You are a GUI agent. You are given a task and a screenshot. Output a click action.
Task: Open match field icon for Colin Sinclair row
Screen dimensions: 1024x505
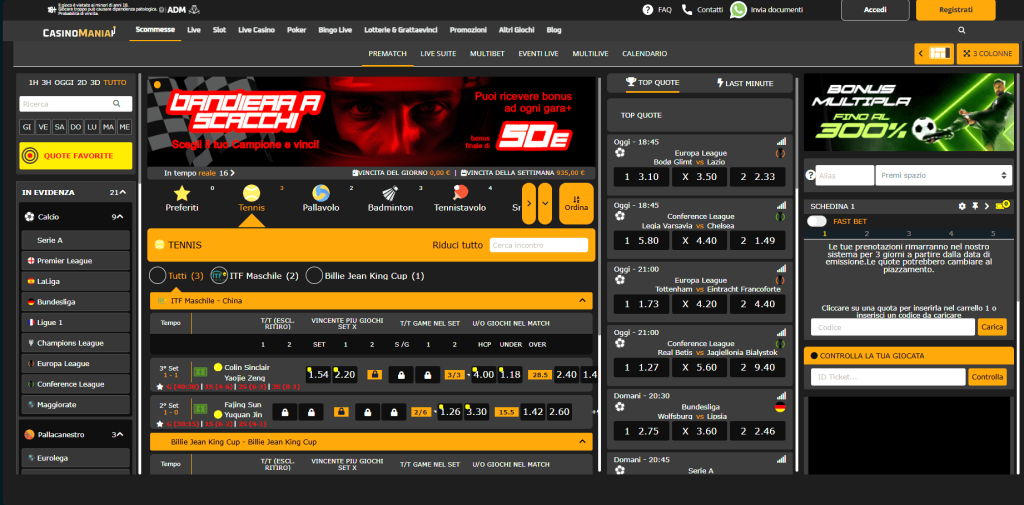click(201, 372)
